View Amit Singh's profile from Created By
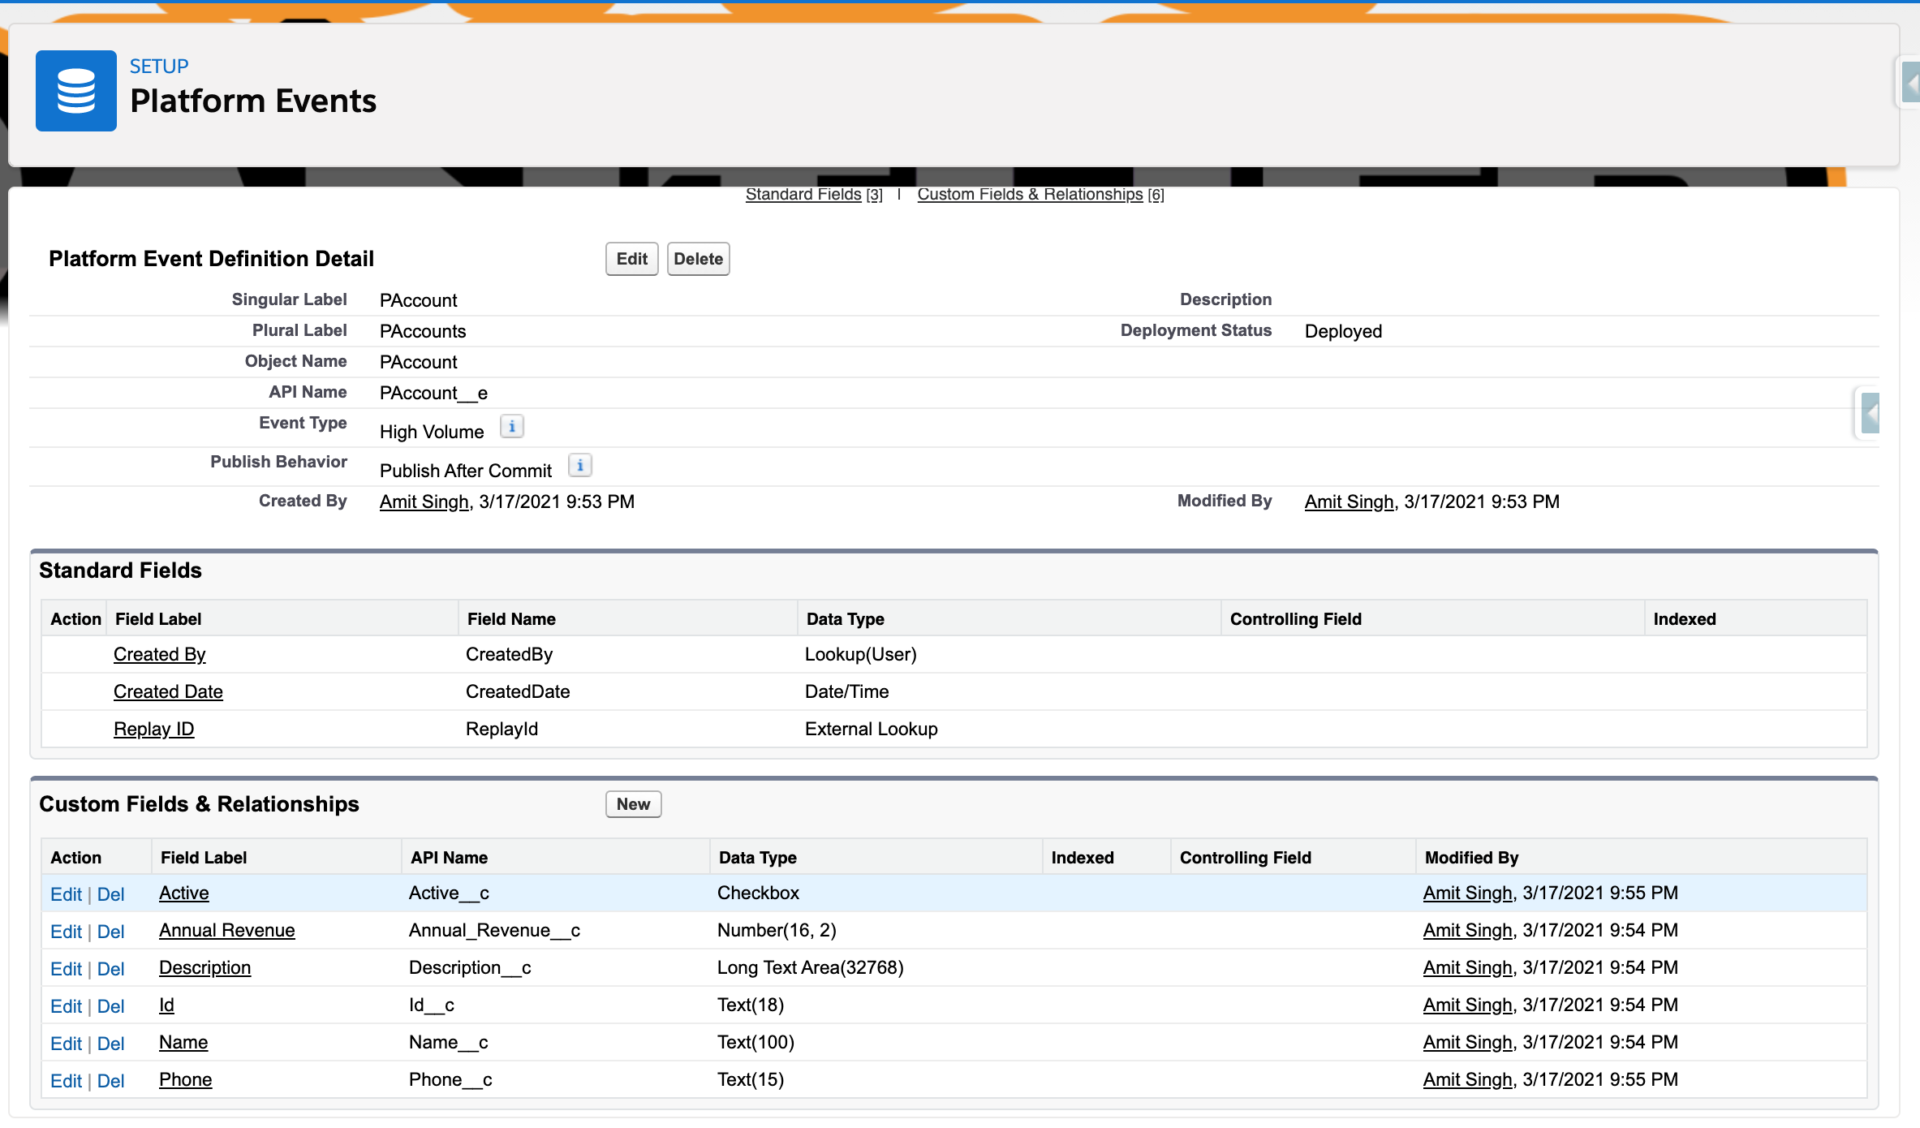 423,501
